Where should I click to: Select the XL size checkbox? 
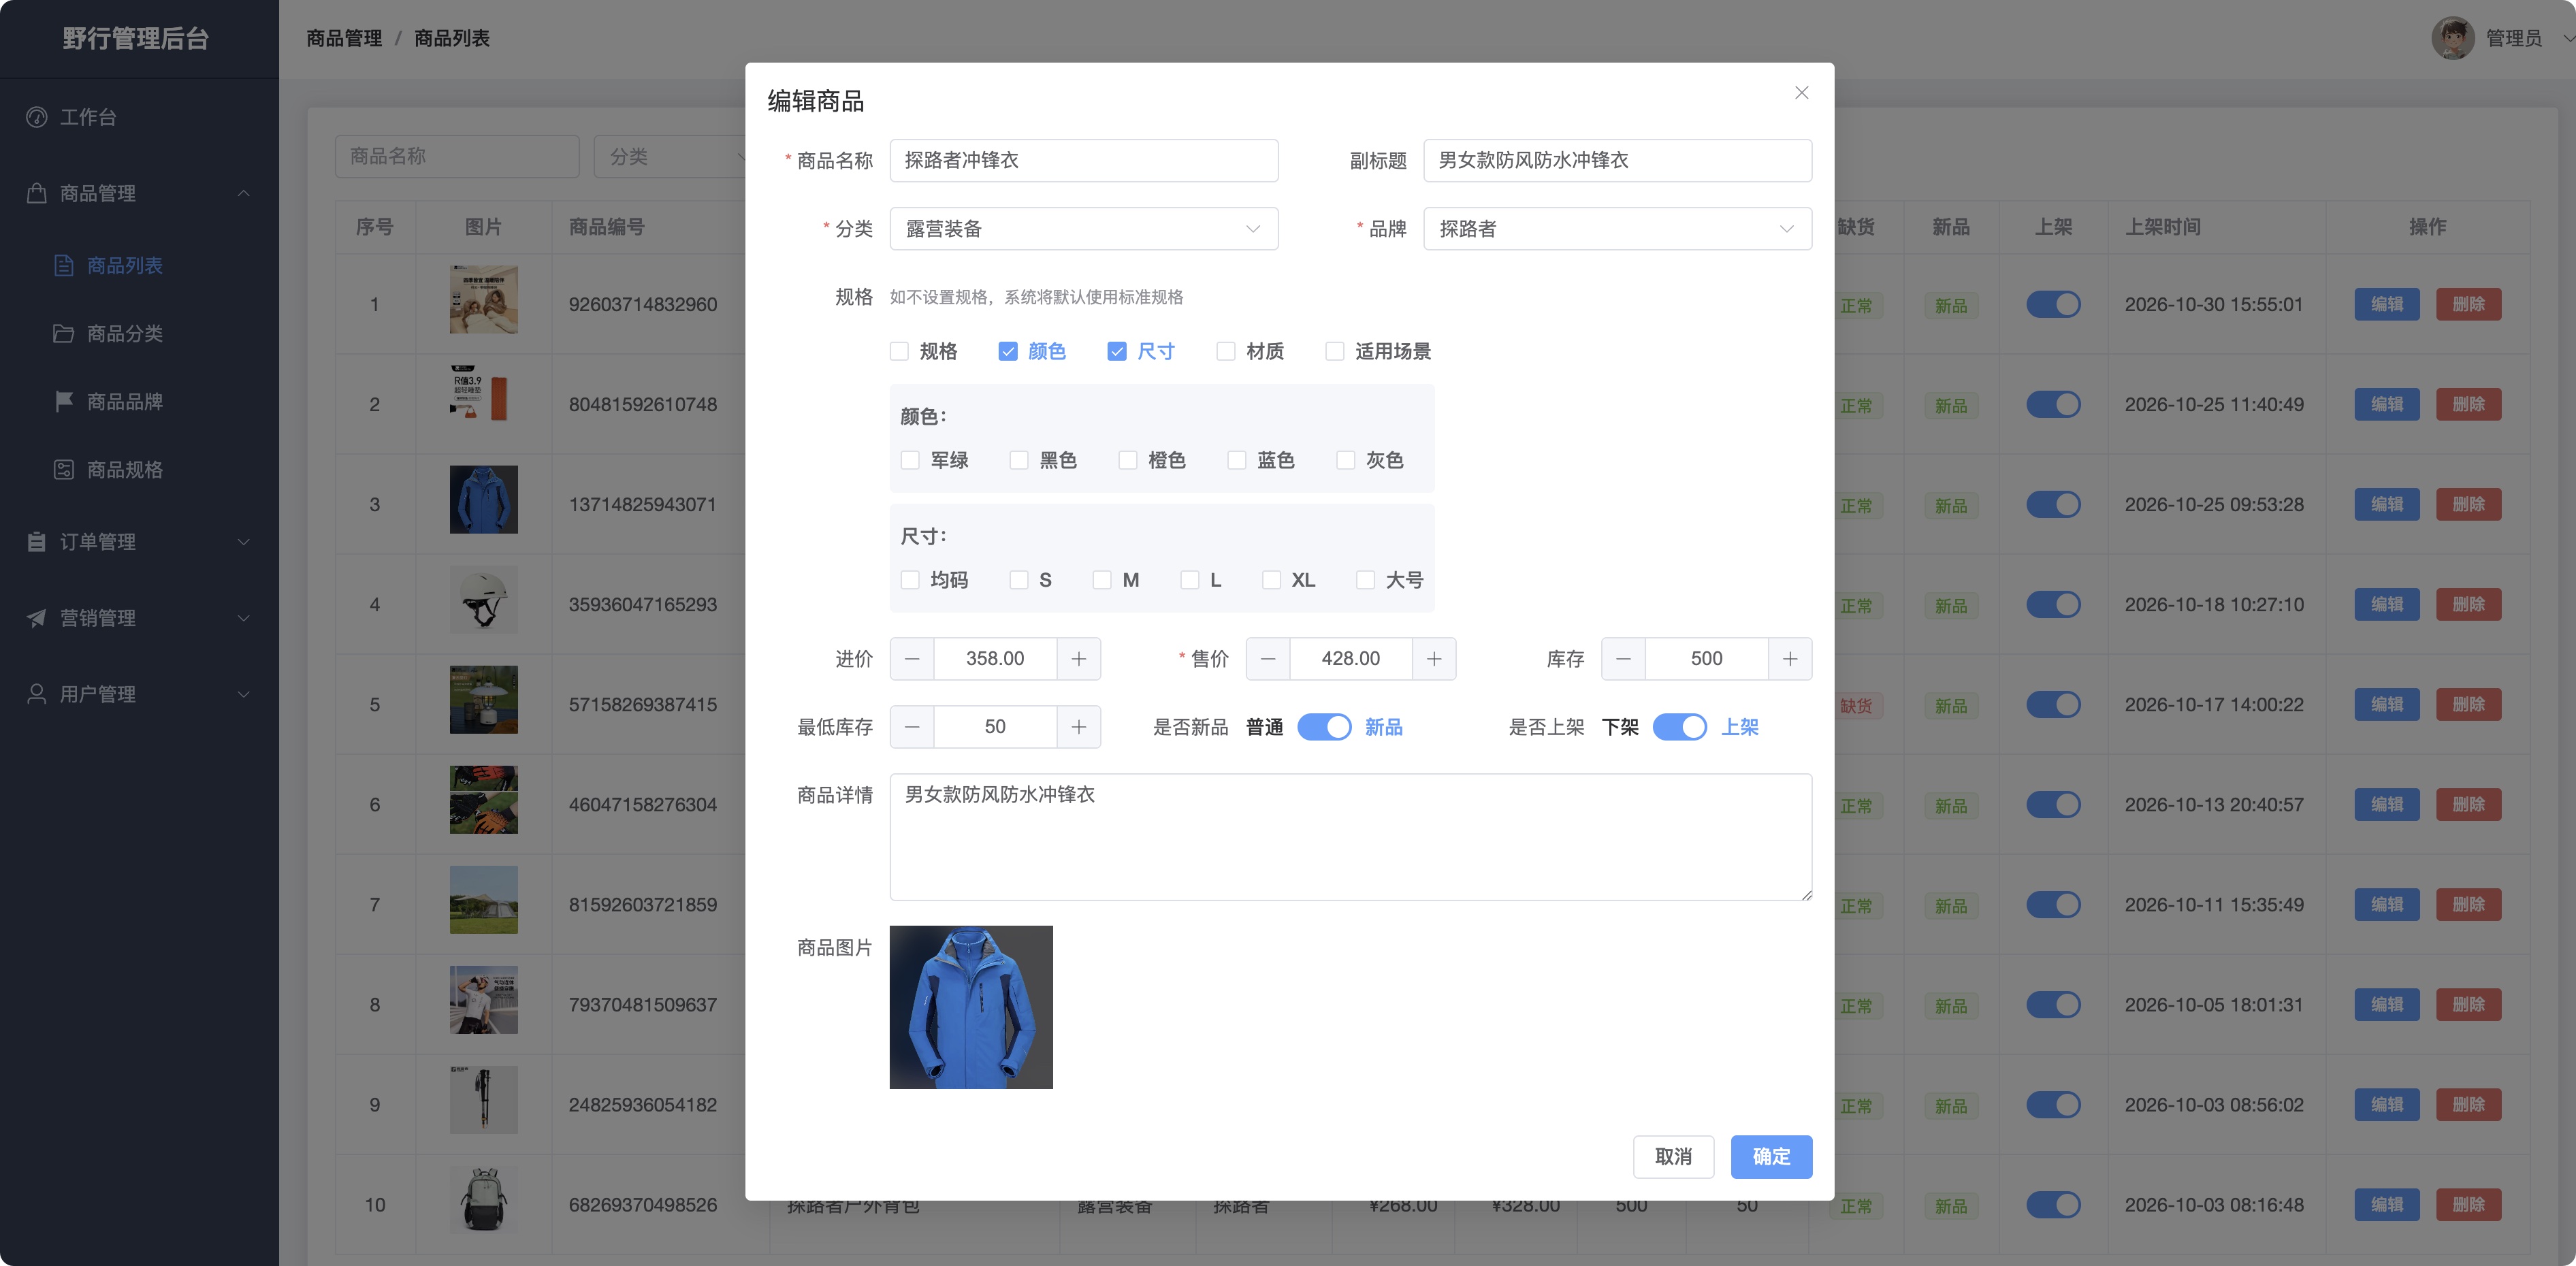pos(1271,580)
